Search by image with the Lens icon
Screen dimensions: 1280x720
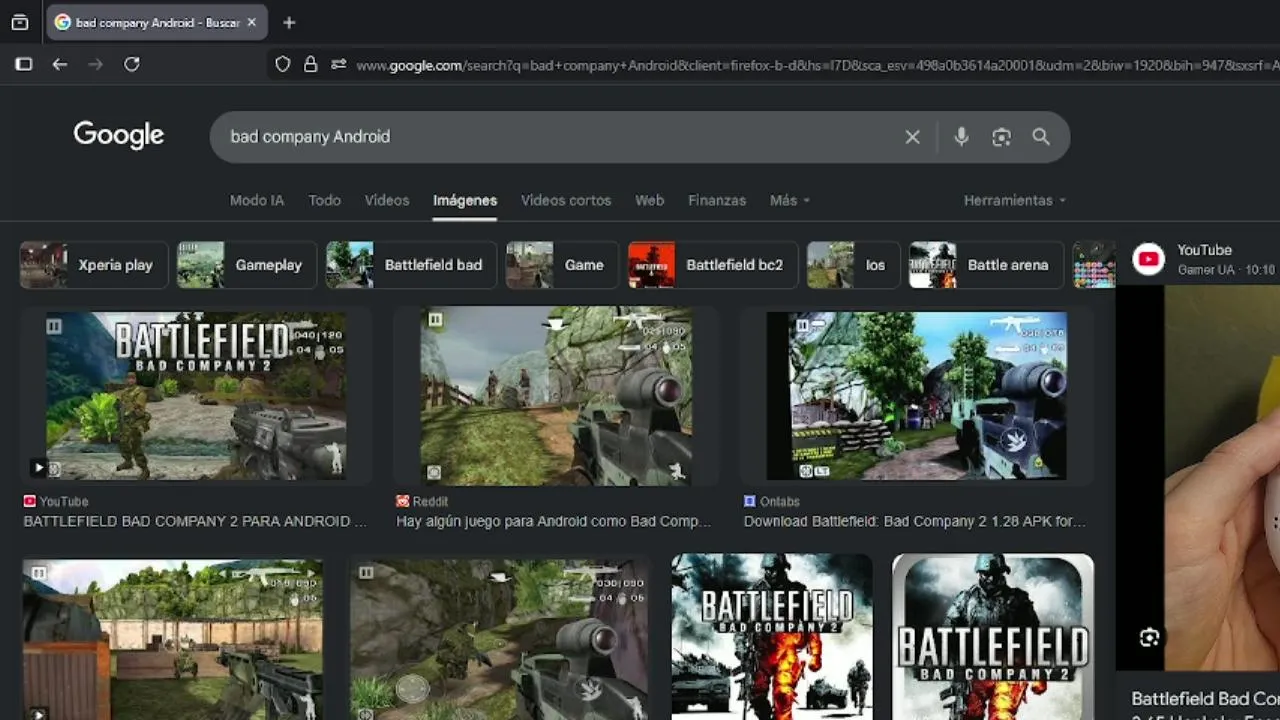[x=1001, y=137]
